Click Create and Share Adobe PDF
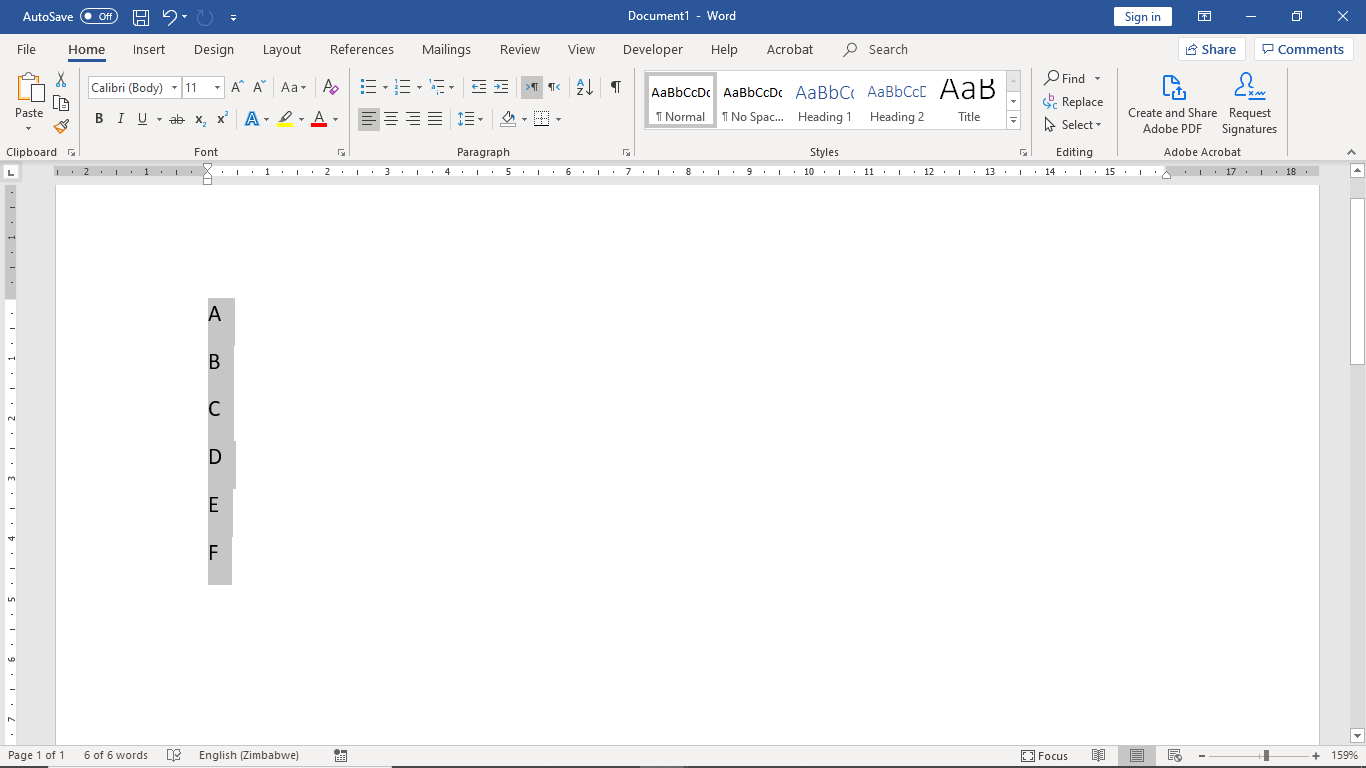Screen dimensions: 1366x768 pyautogui.click(x=1173, y=104)
